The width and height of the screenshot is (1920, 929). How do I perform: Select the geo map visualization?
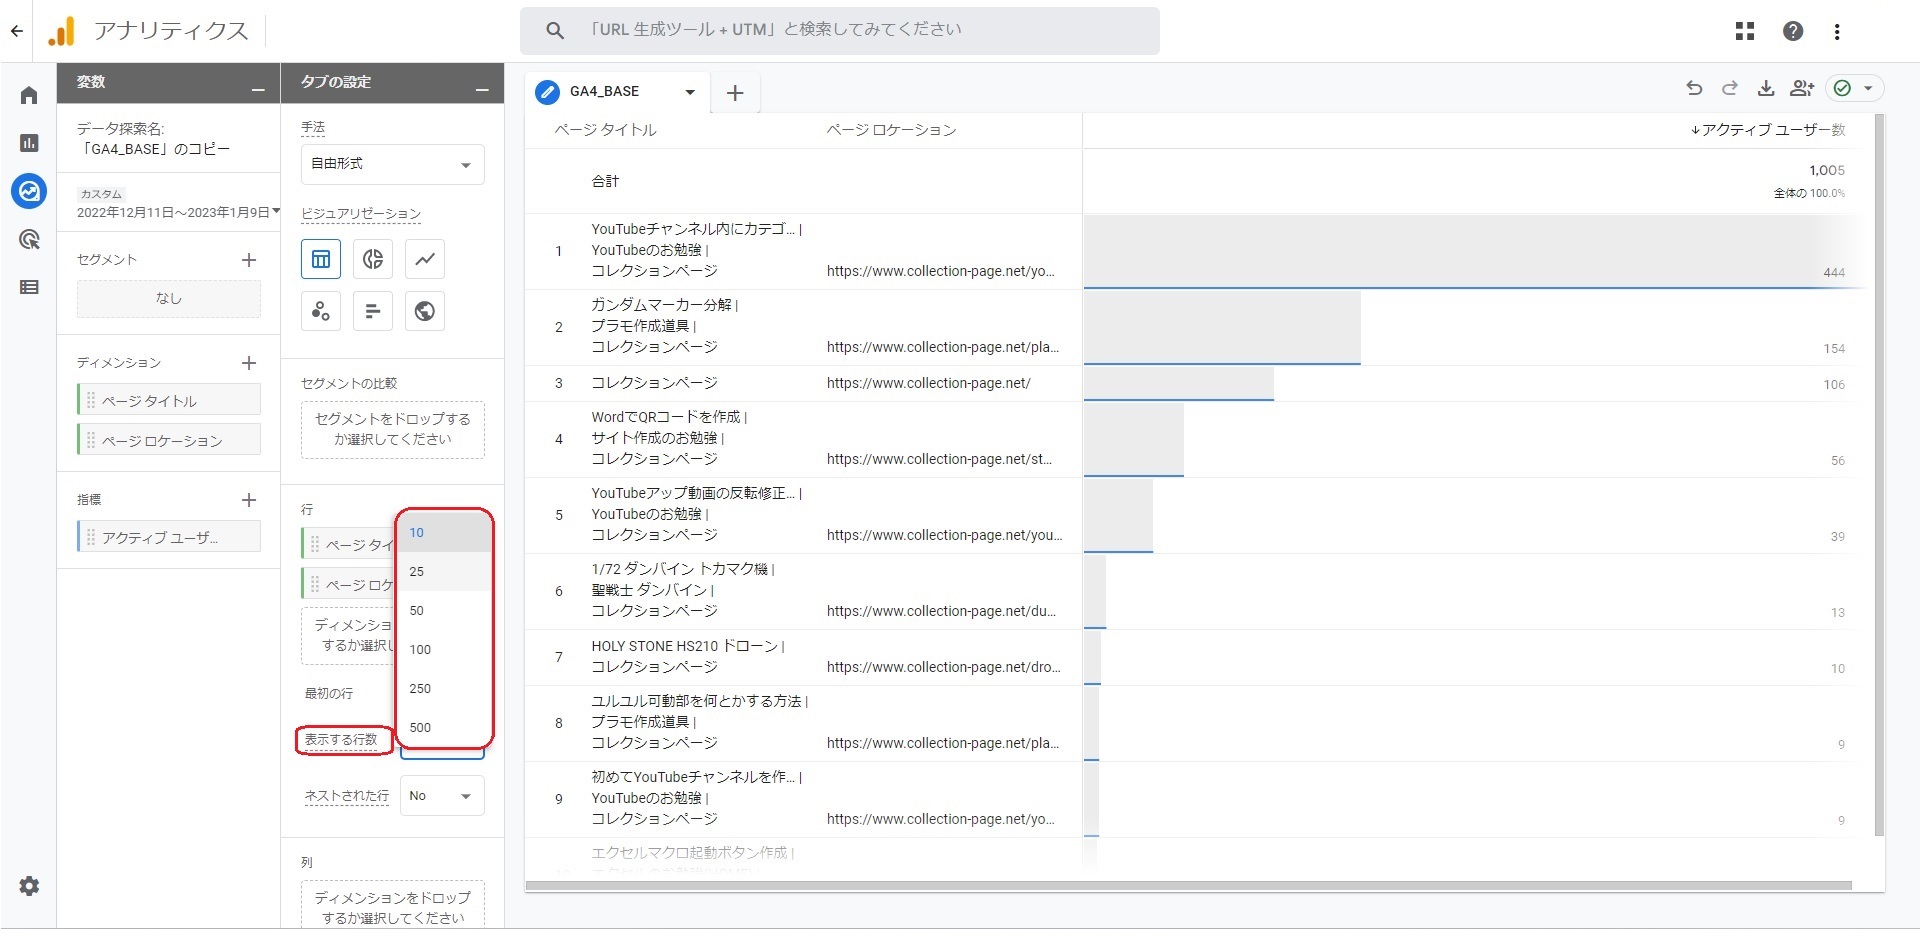425,311
